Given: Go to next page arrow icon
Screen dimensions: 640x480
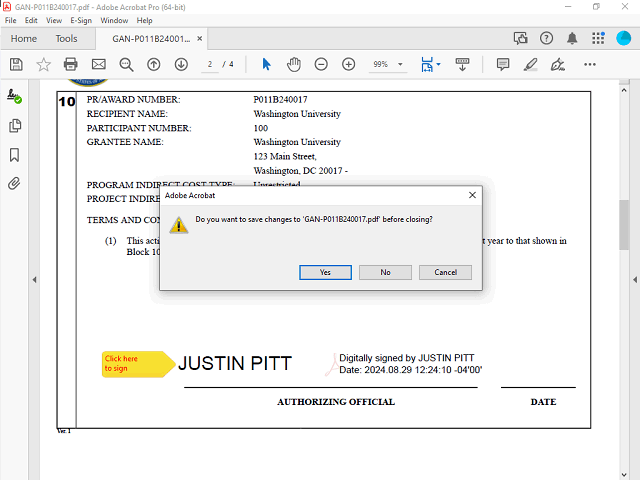Looking at the screenshot, I should [x=181, y=64].
